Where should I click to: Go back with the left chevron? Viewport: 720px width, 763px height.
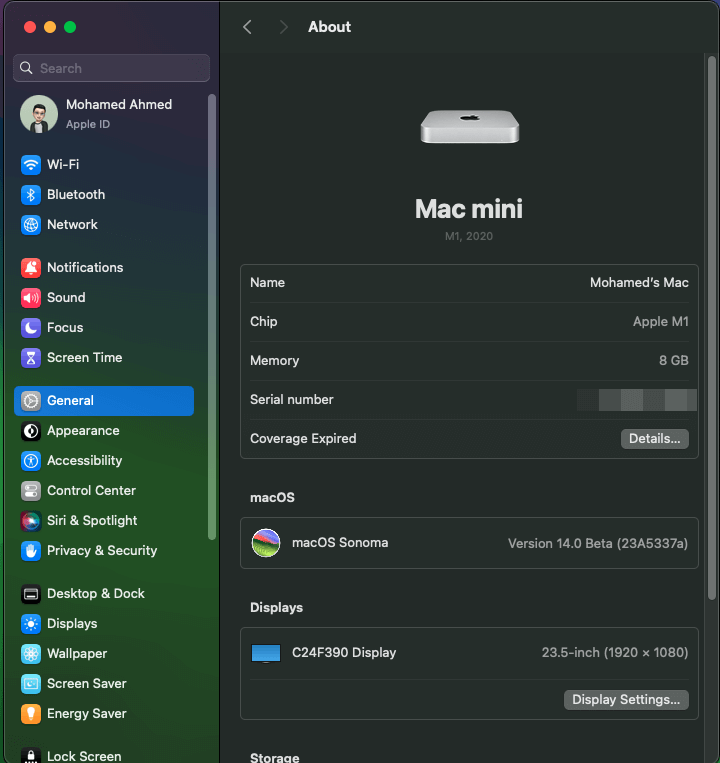(247, 27)
